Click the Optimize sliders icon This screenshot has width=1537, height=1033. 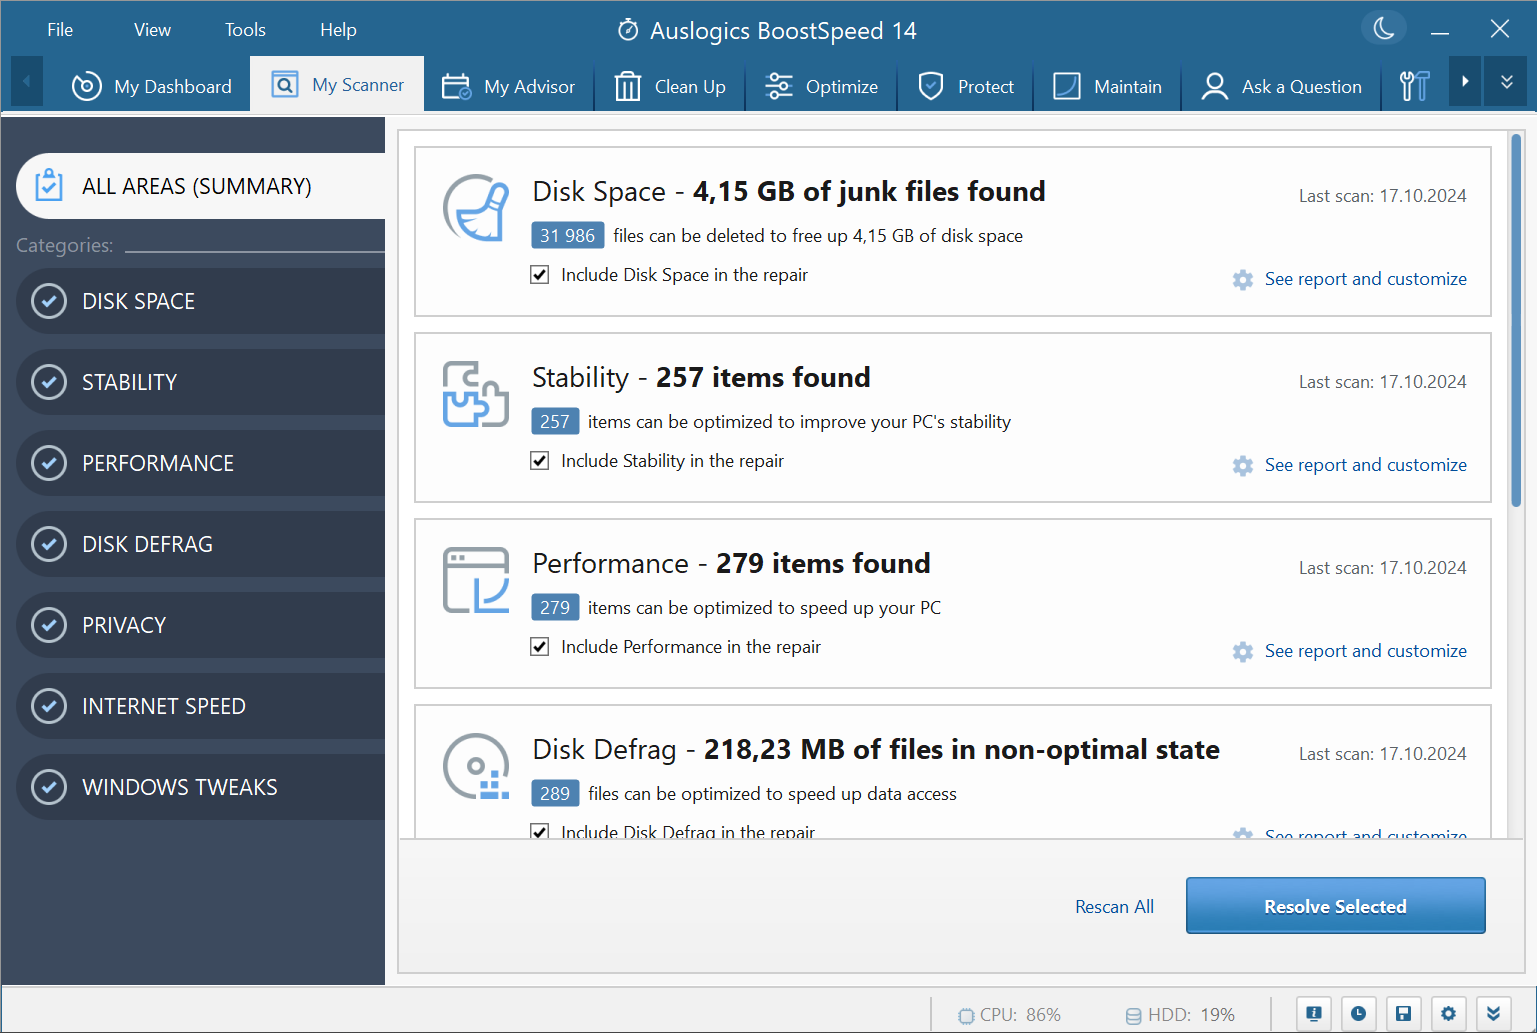pos(777,86)
